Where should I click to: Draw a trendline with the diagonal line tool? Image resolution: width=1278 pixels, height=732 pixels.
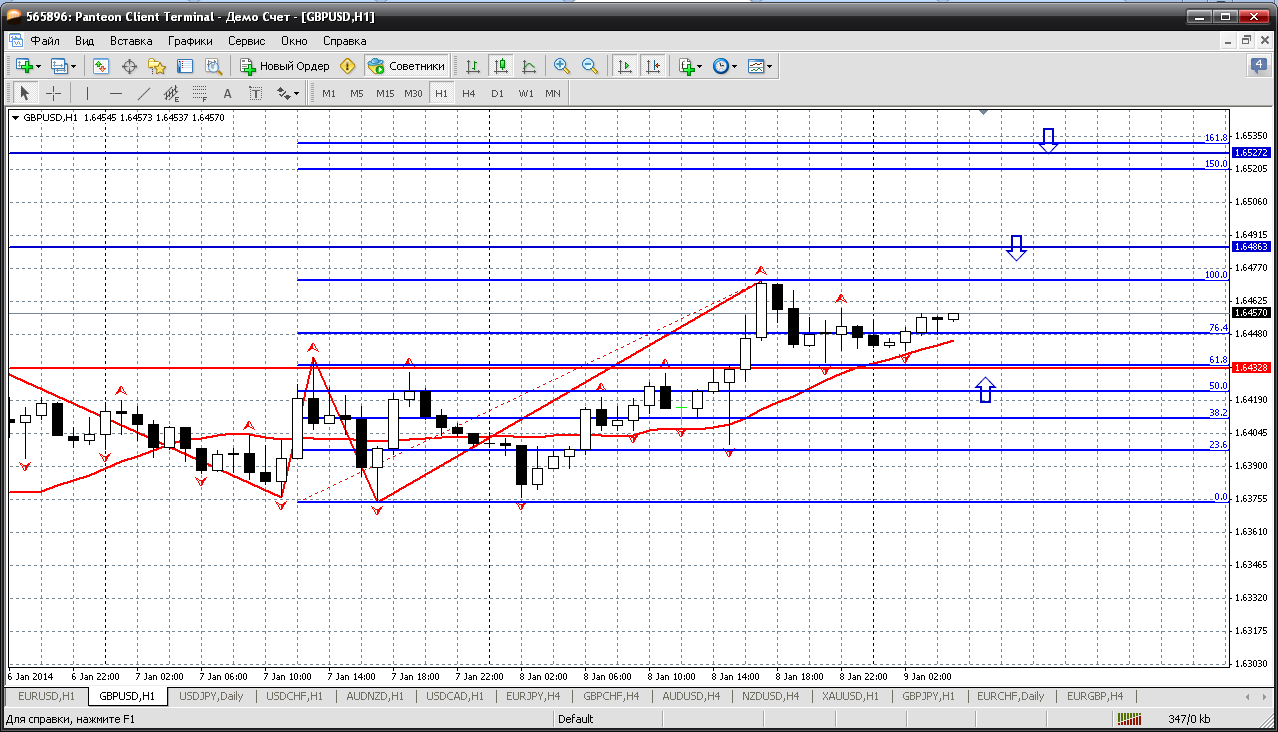point(143,93)
